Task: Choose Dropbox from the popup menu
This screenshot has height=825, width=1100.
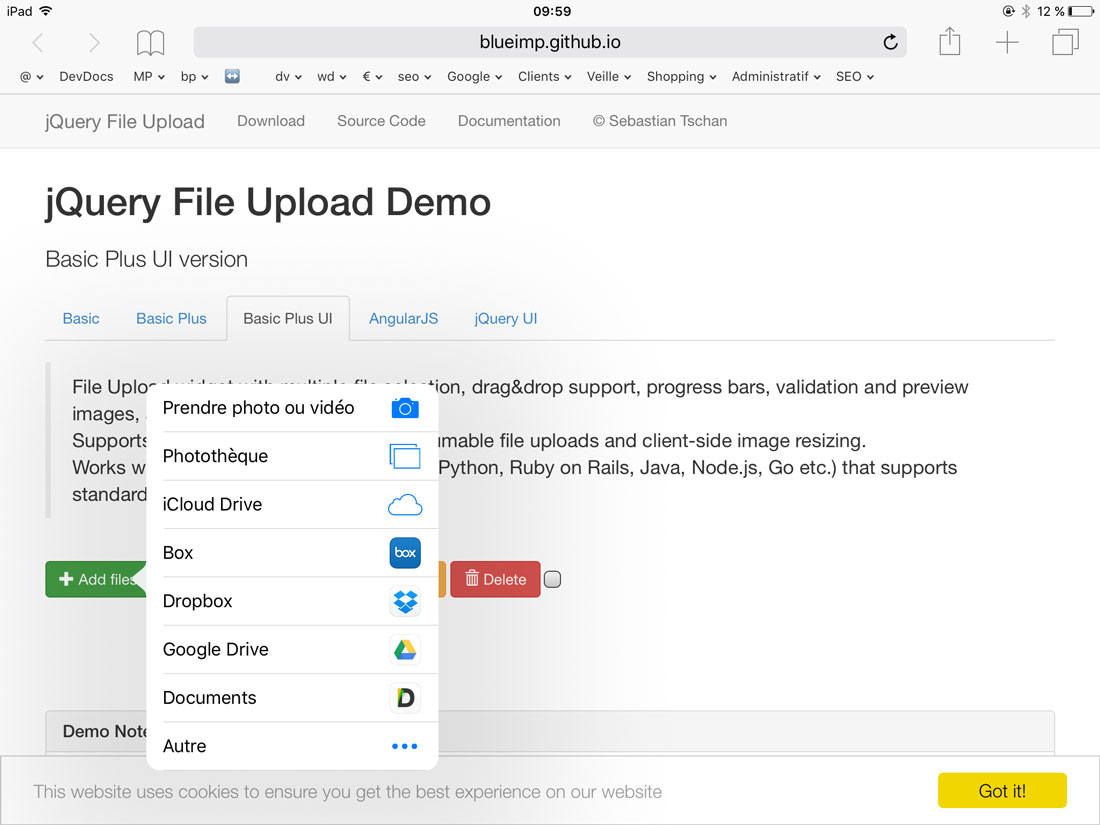Action: 293,601
